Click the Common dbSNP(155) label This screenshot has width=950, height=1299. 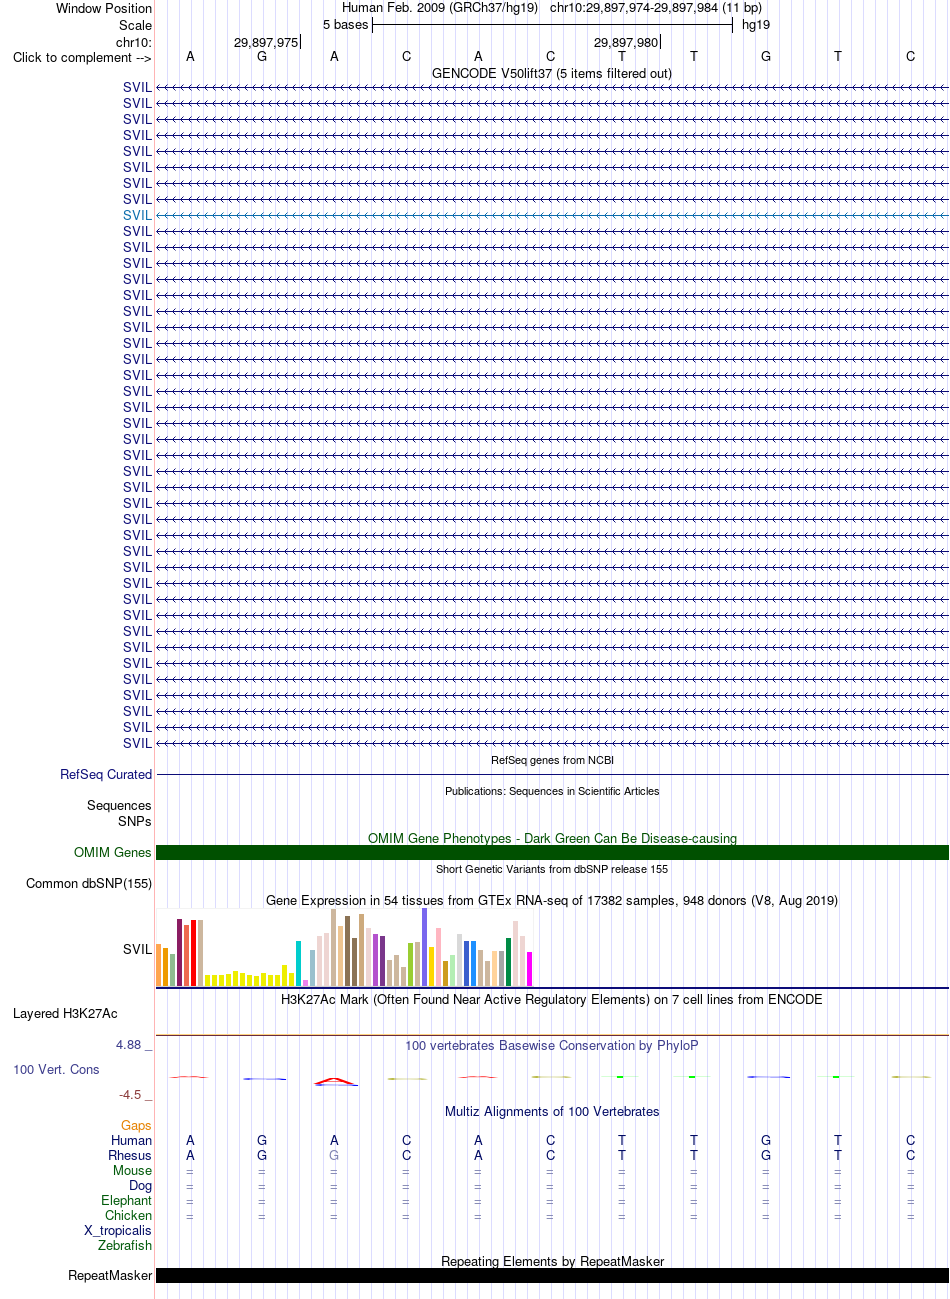click(89, 883)
